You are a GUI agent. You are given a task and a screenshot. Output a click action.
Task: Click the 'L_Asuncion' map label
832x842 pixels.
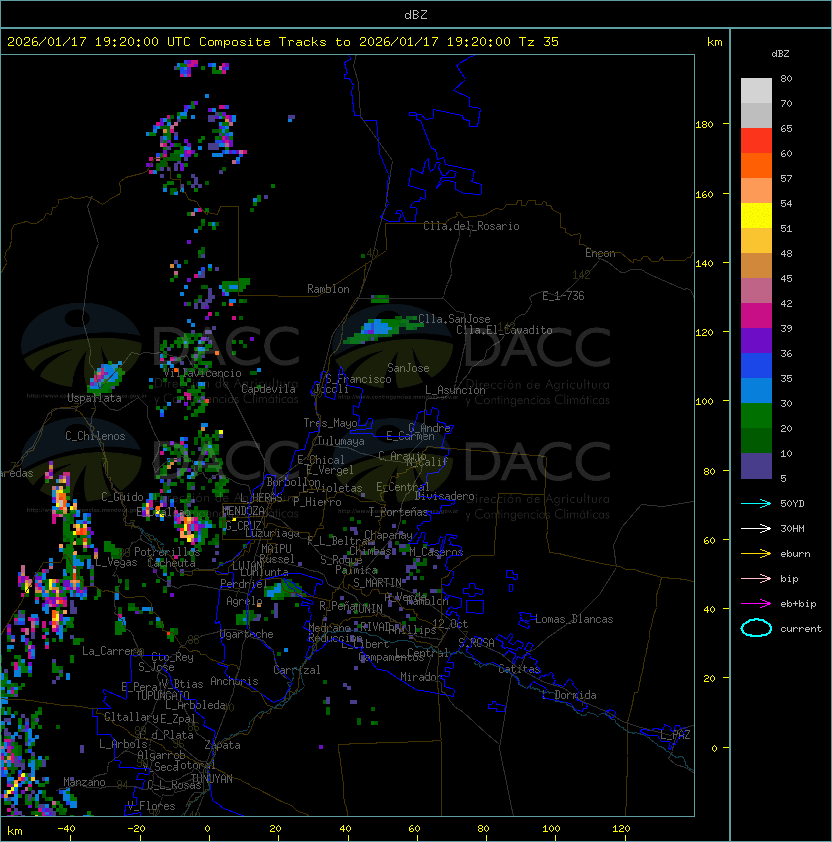coord(455,390)
